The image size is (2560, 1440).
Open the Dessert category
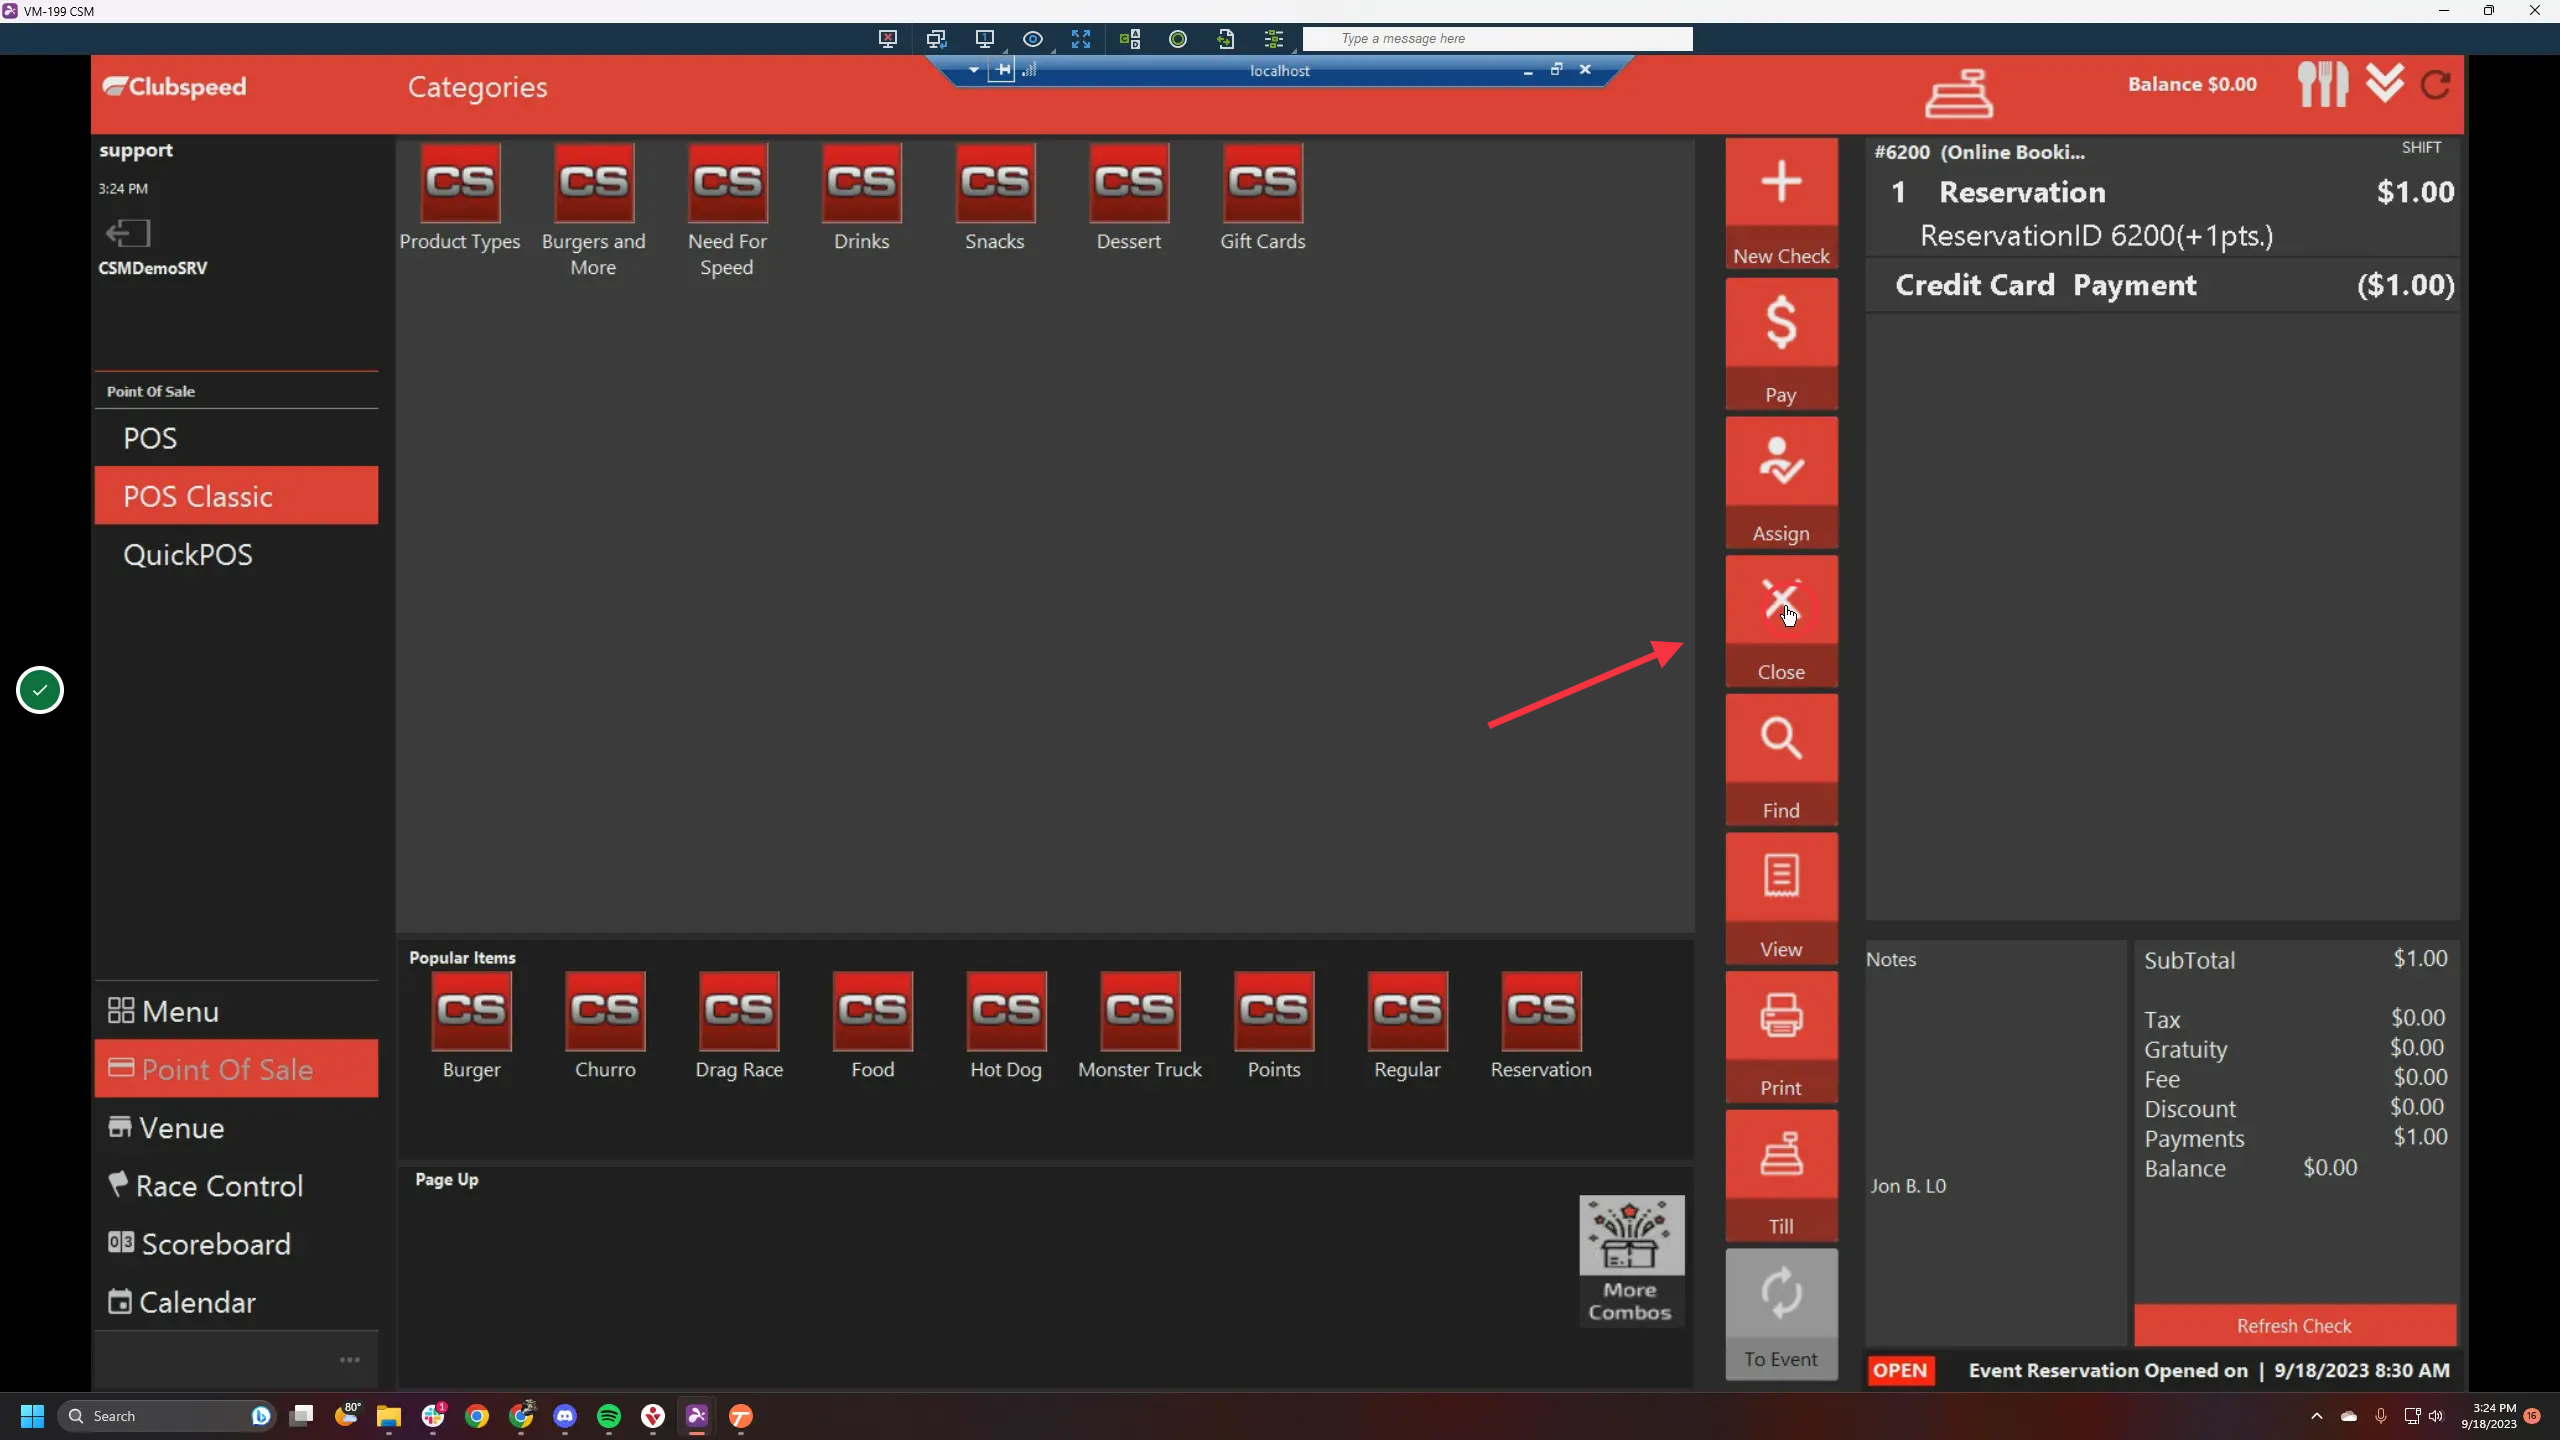[1129, 198]
